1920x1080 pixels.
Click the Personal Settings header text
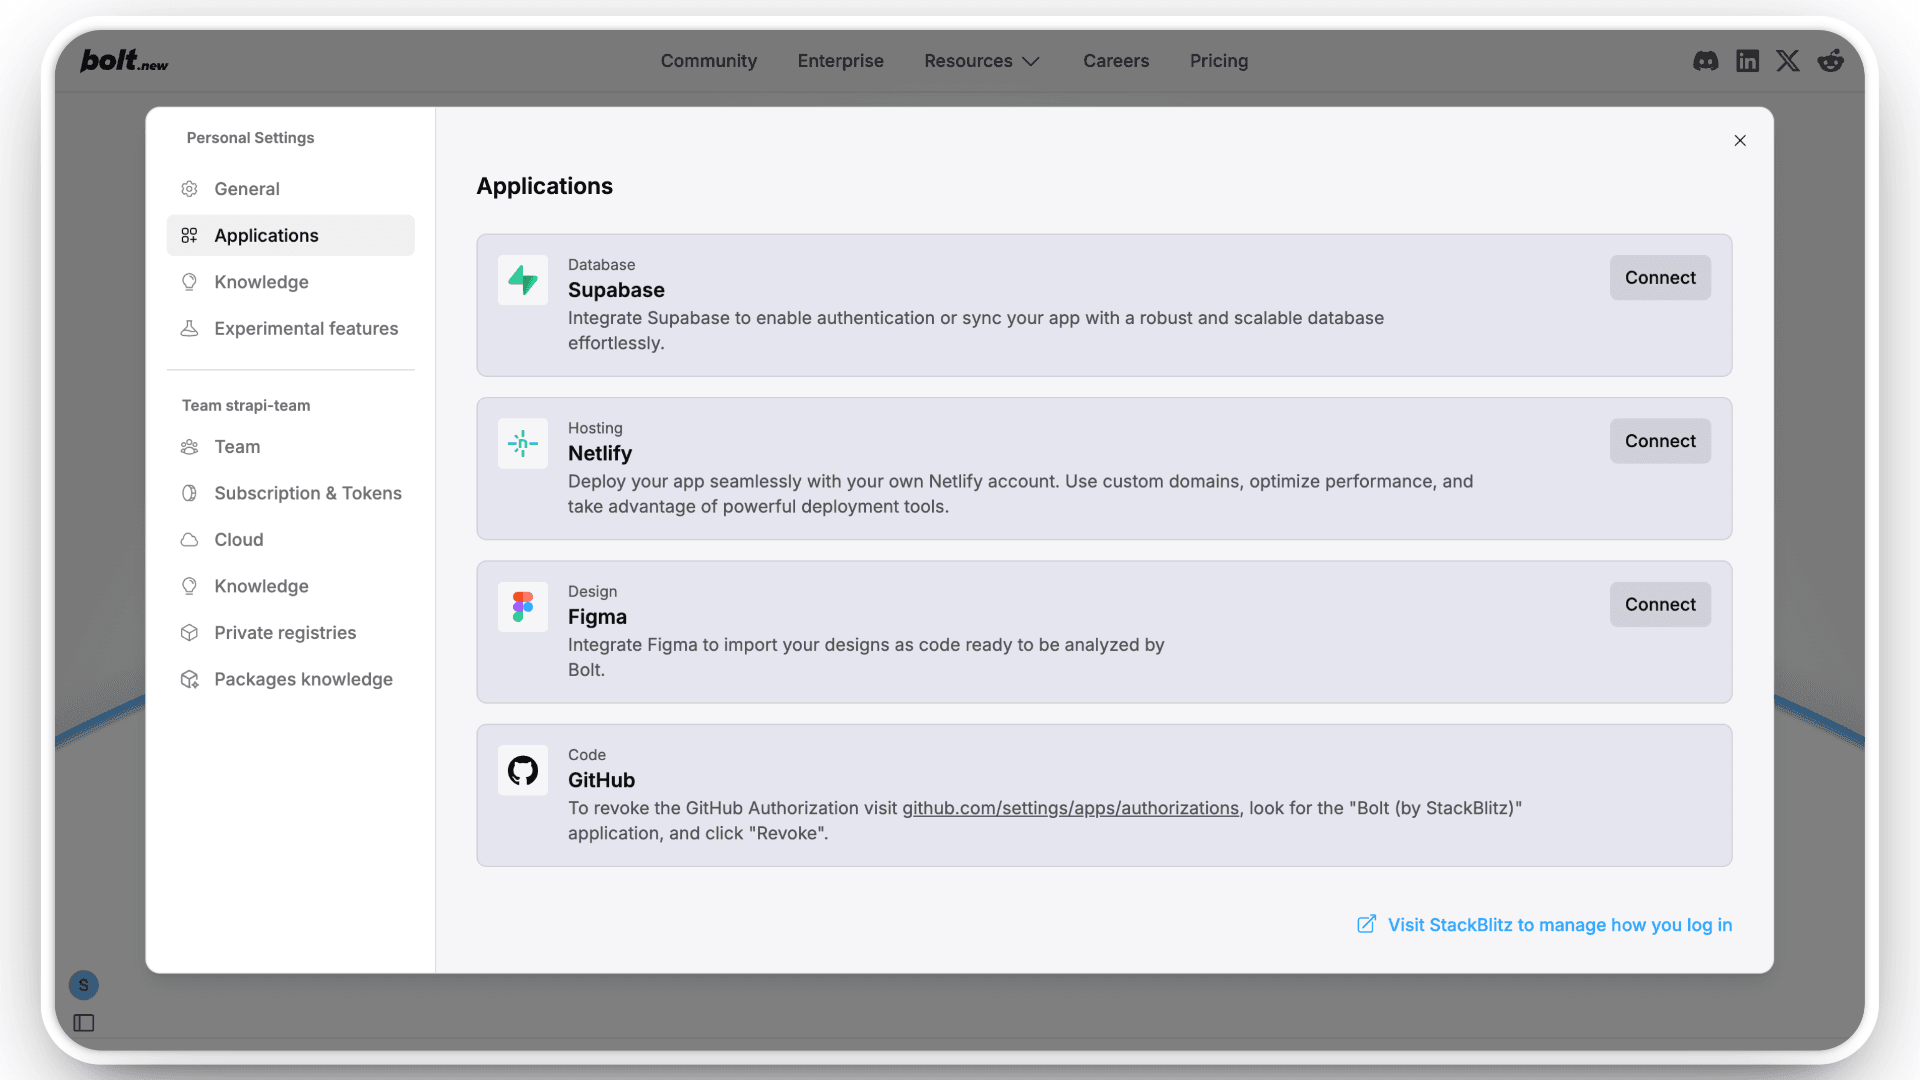point(250,138)
